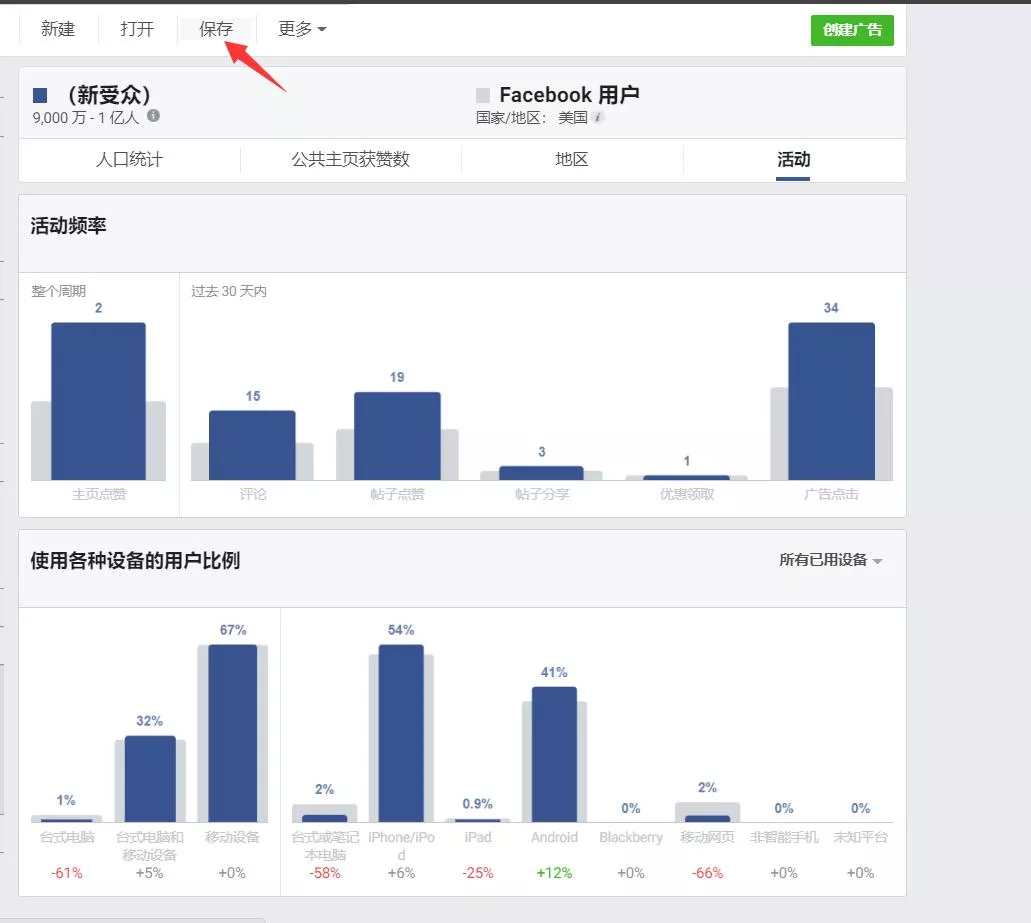
Task: Click the 广告点击 bar showing 34
Action: [x=831, y=401]
